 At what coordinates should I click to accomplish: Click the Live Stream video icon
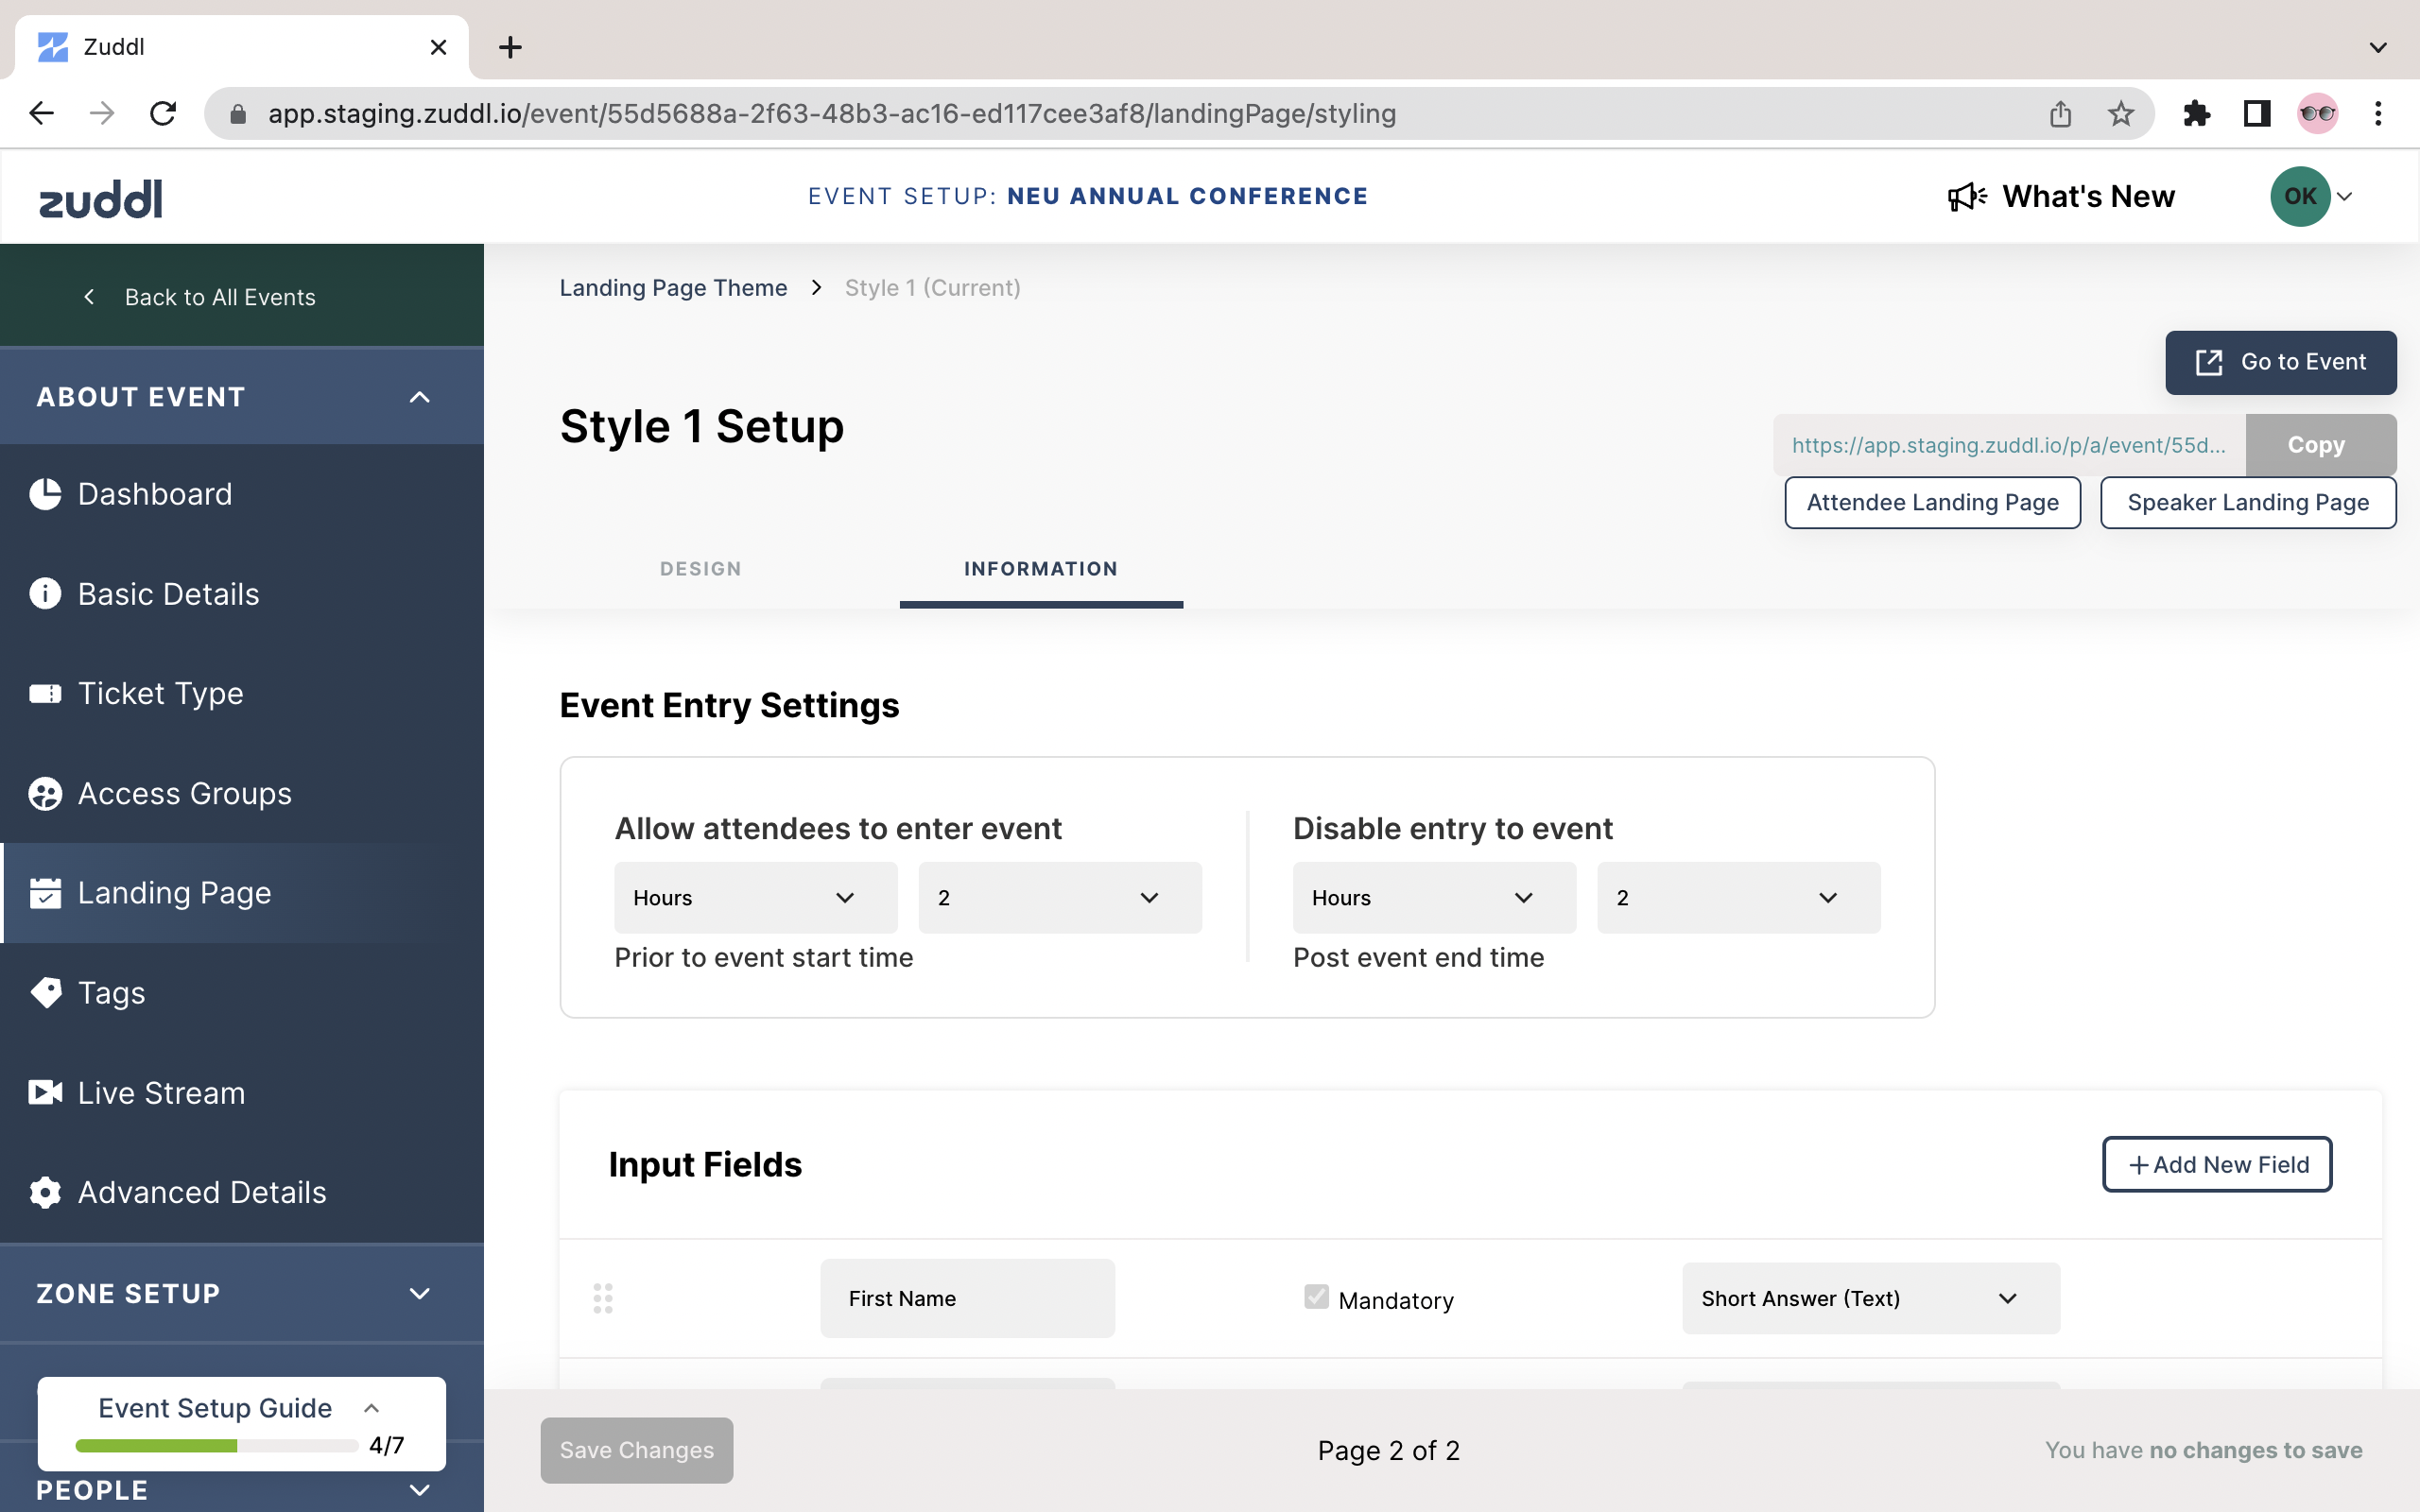[45, 1092]
